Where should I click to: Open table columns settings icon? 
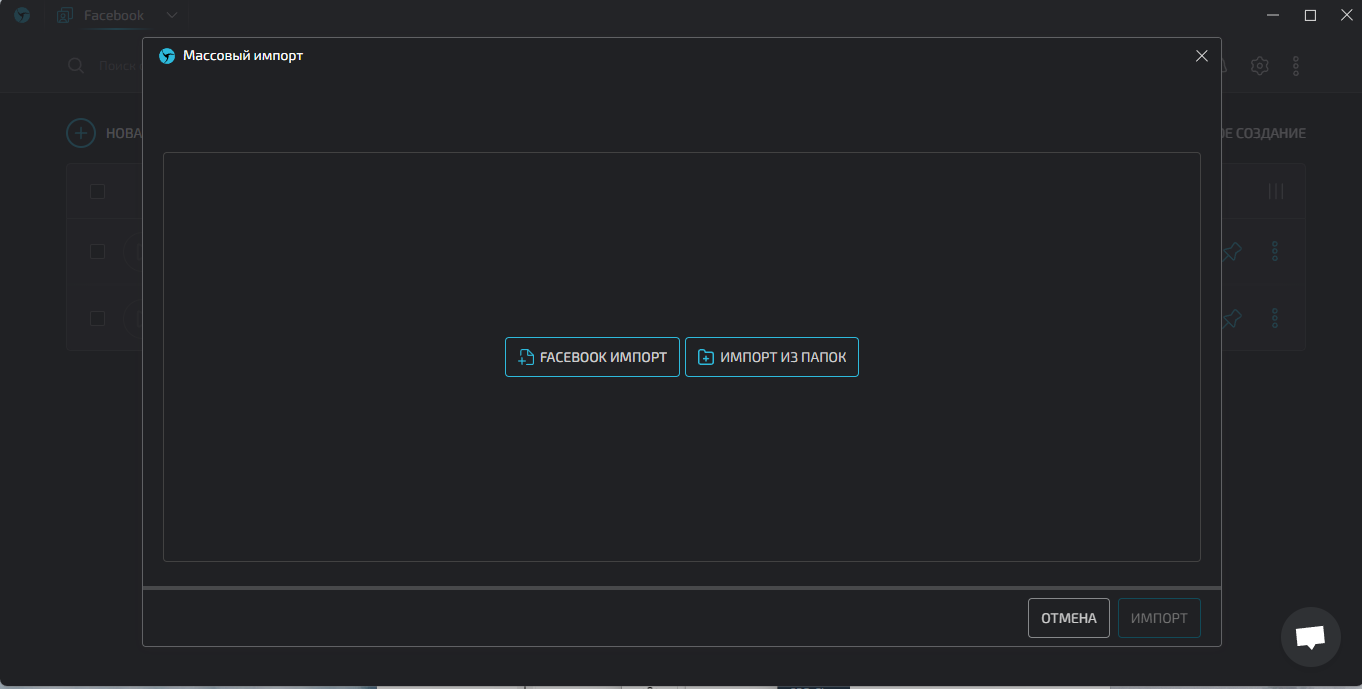pos(1276,191)
